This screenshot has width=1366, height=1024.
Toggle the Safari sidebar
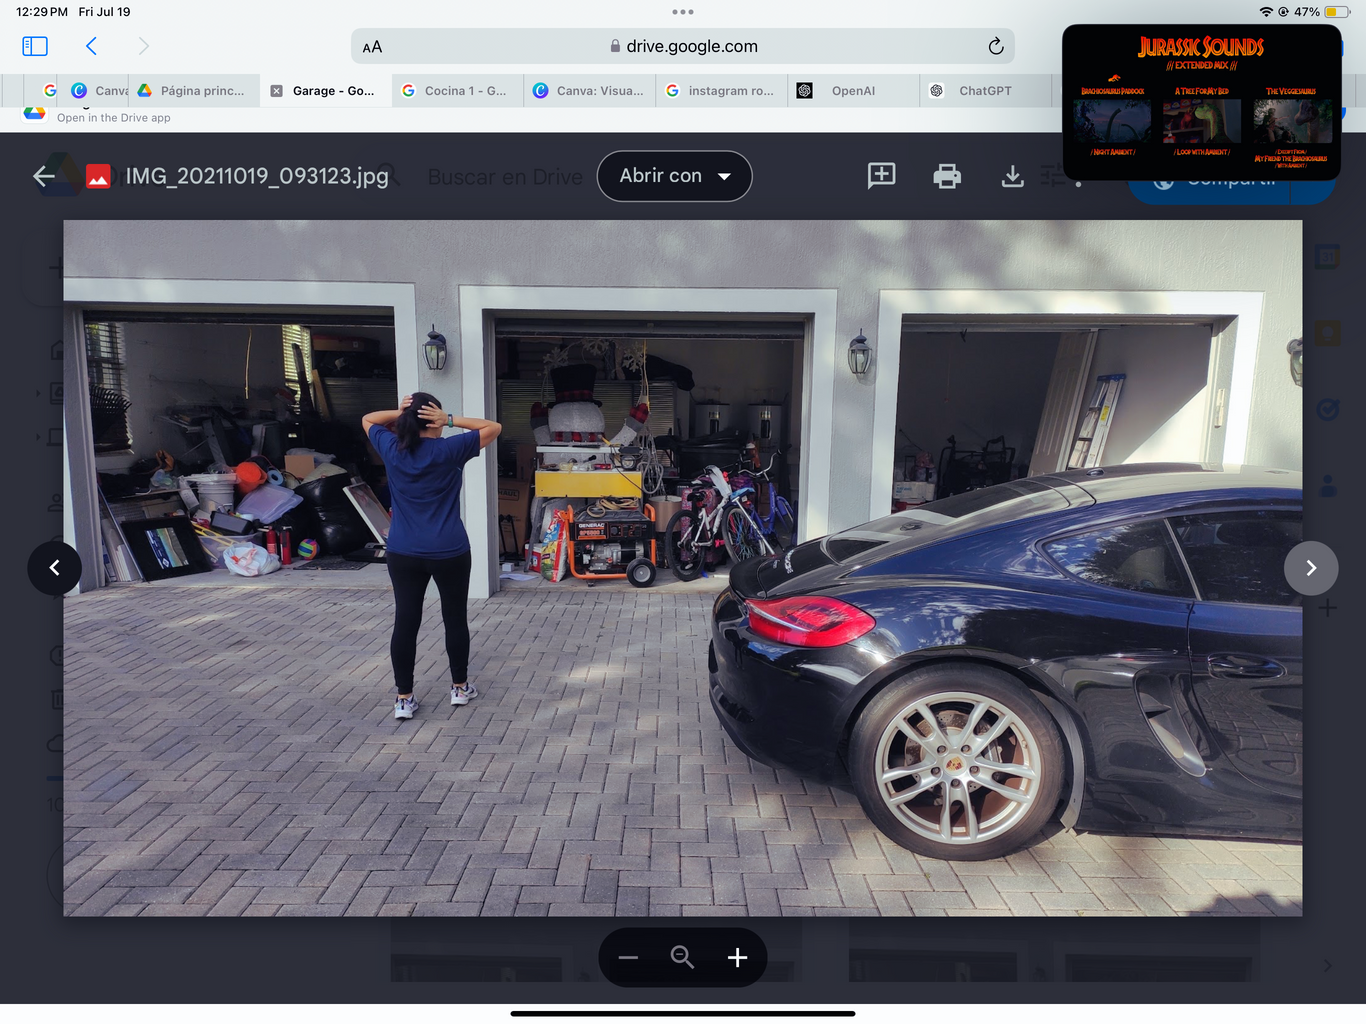coord(35,46)
